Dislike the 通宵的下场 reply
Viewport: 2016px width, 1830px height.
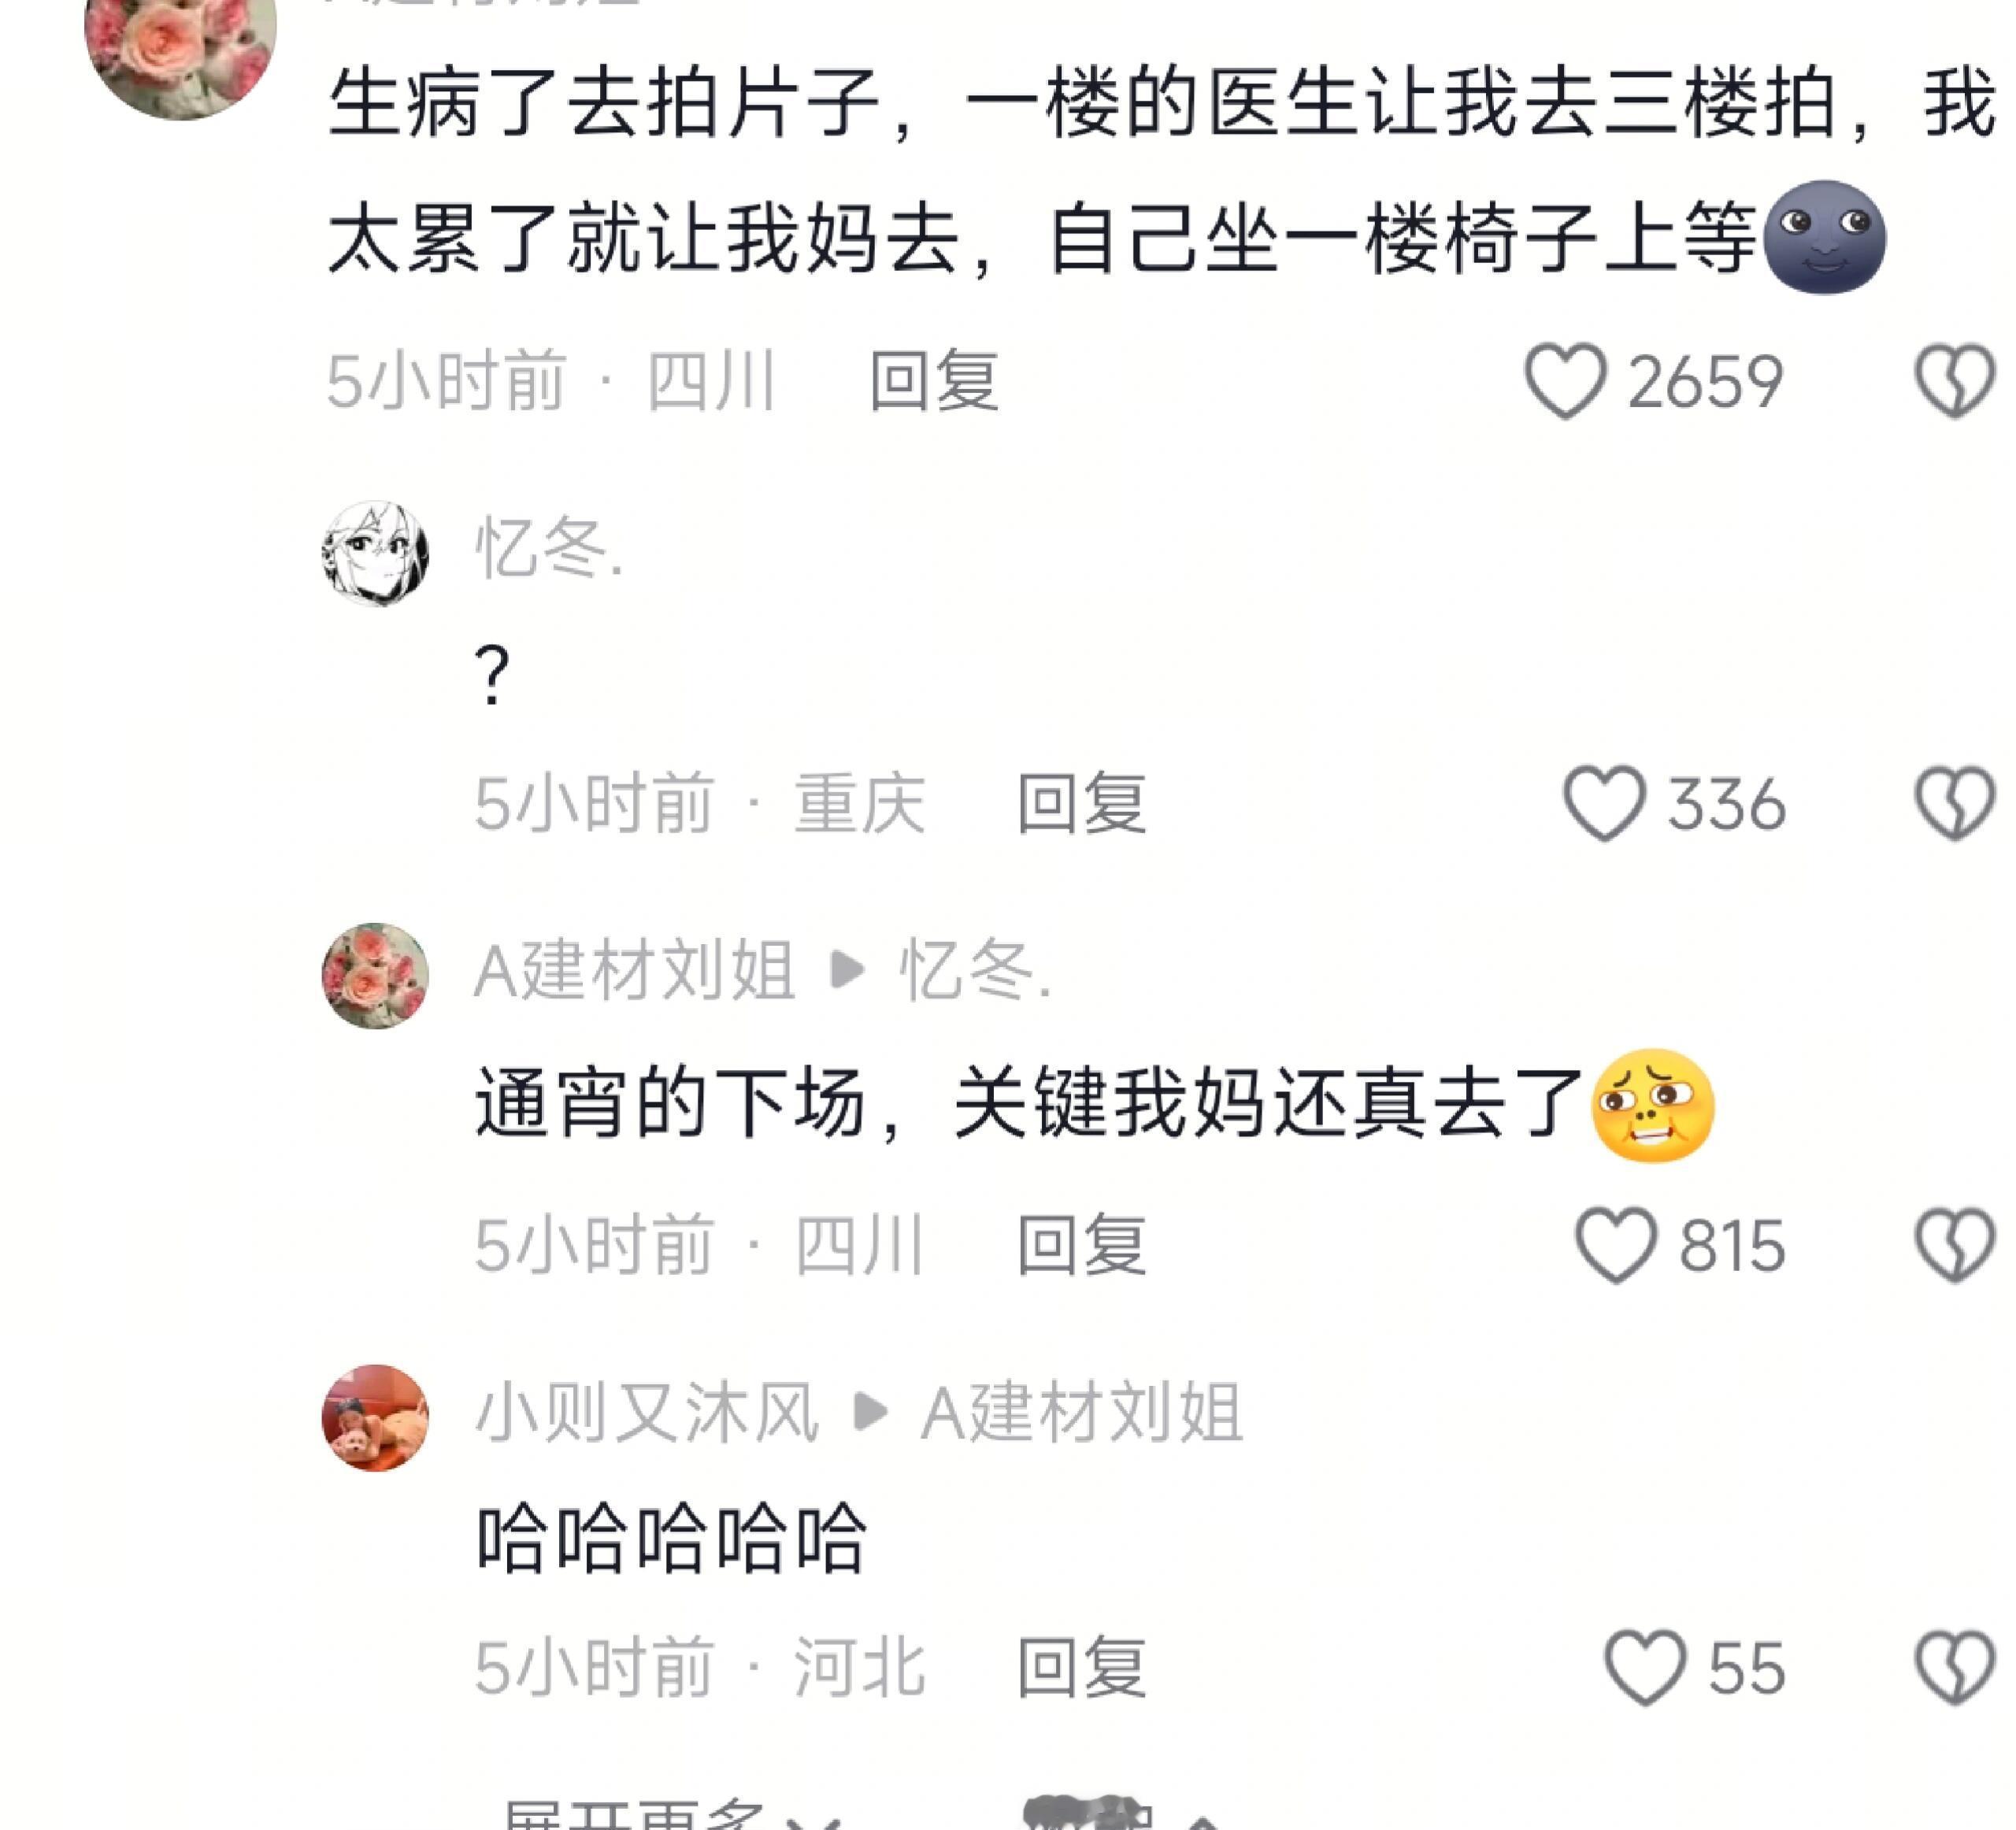(x=1955, y=1245)
